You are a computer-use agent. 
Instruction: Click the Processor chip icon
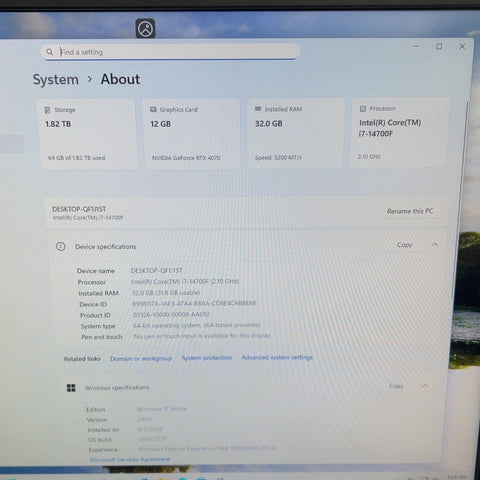[363, 108]
